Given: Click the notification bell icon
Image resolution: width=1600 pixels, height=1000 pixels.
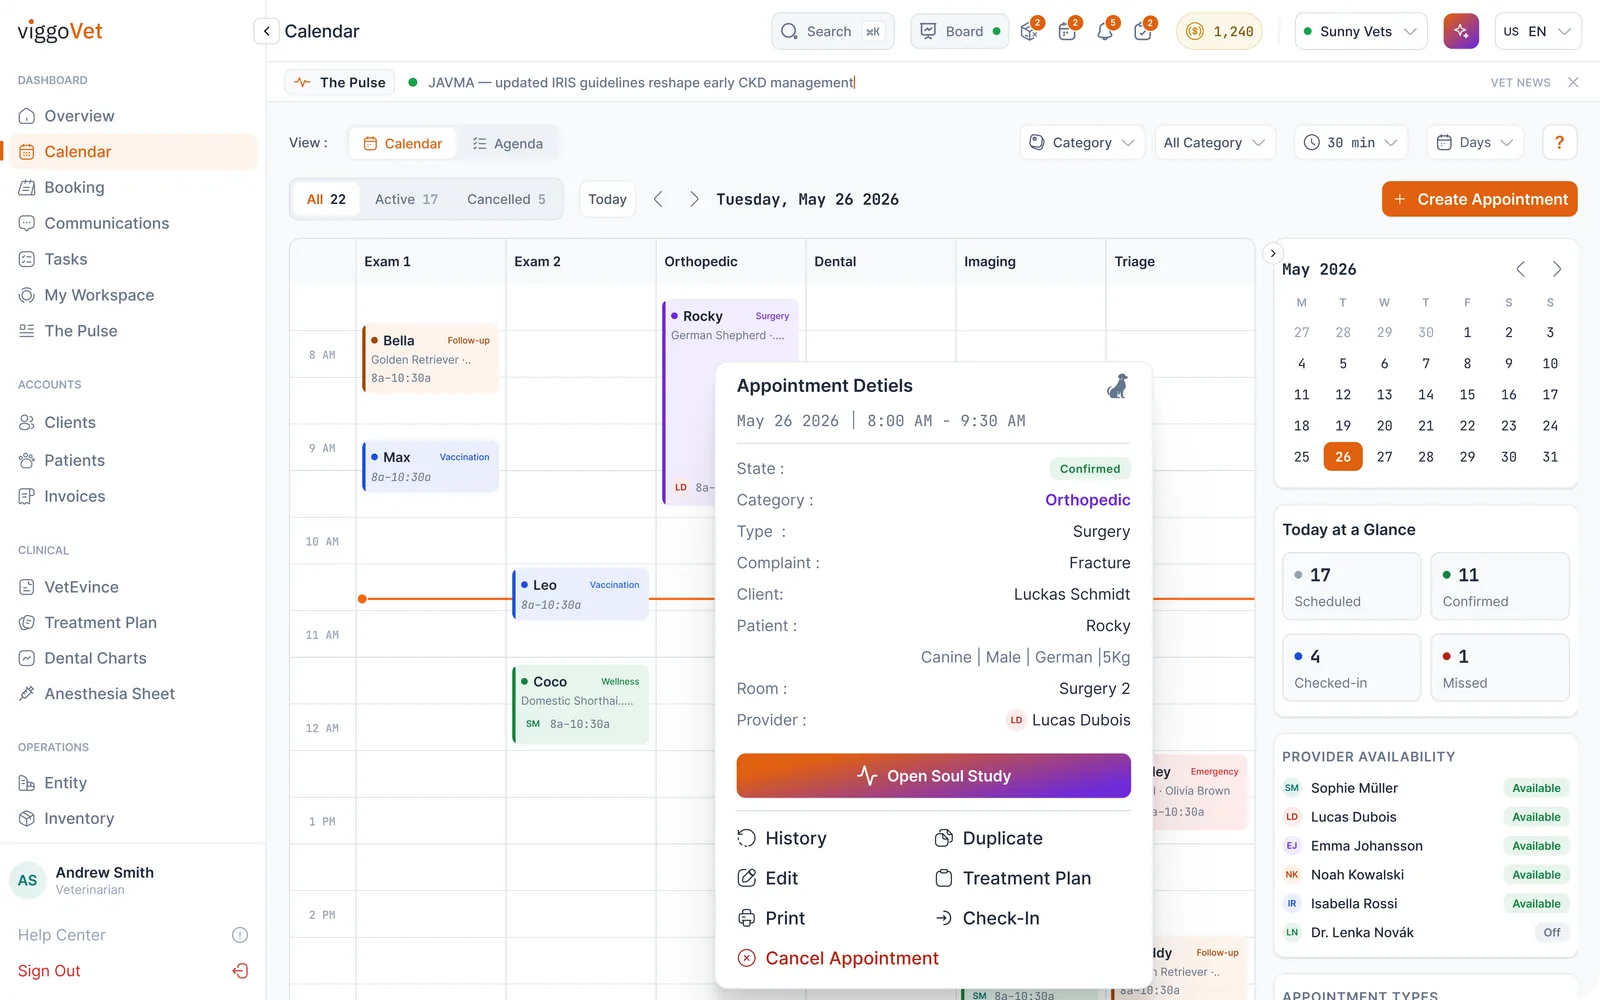Looking at the screenshot, I should tap(1105, 31).
